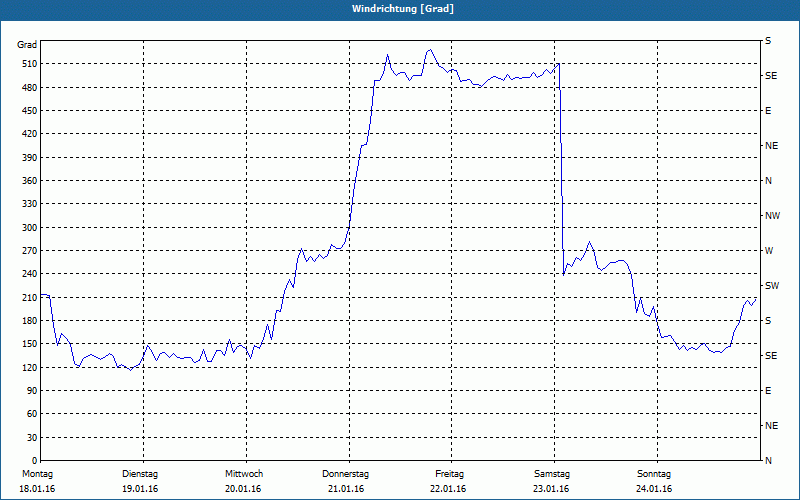Select the "SE" compass label between 120 and 150
The image size is (800, 500).
click(771, 356)
